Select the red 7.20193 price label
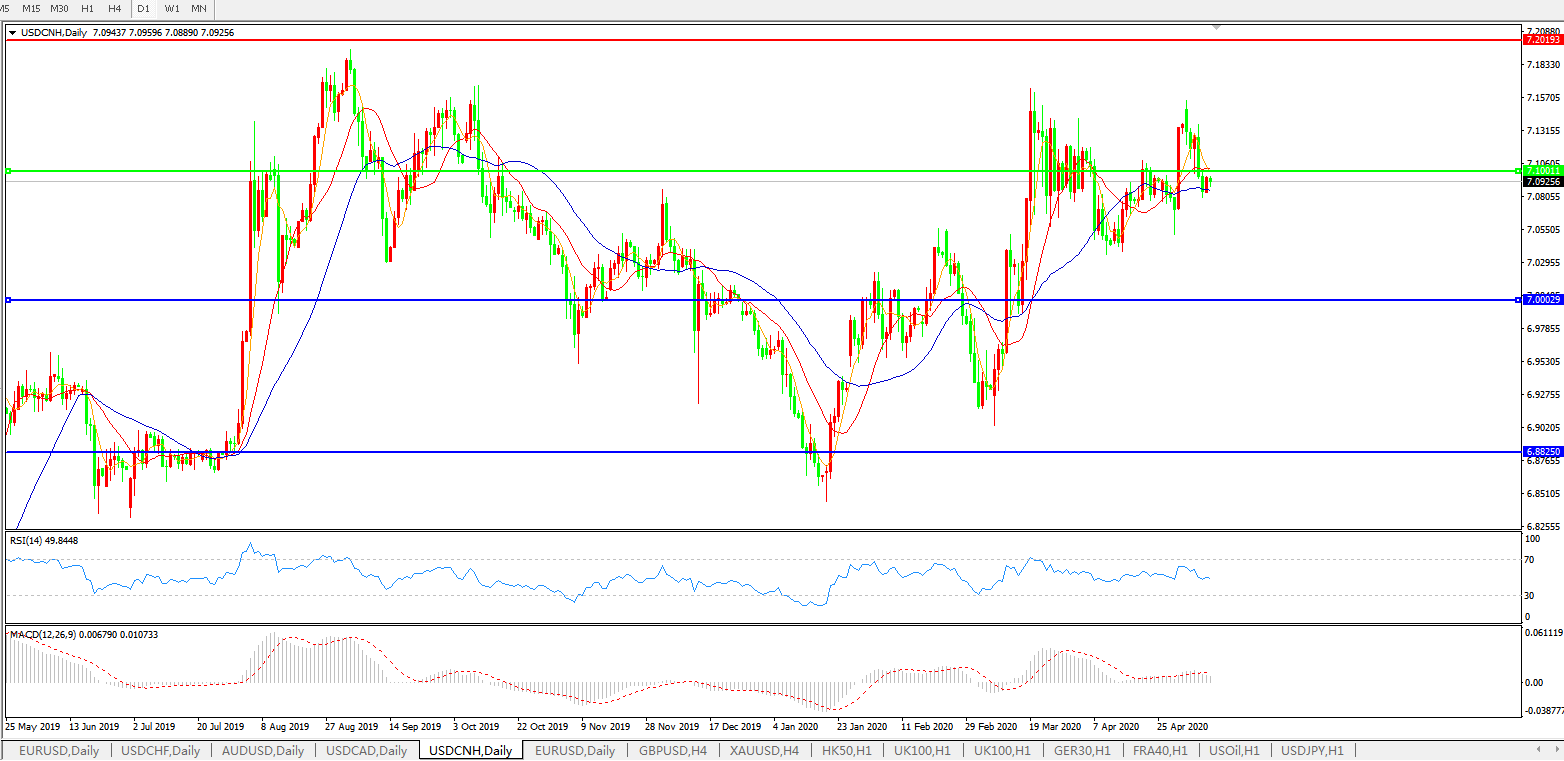 1541,40
